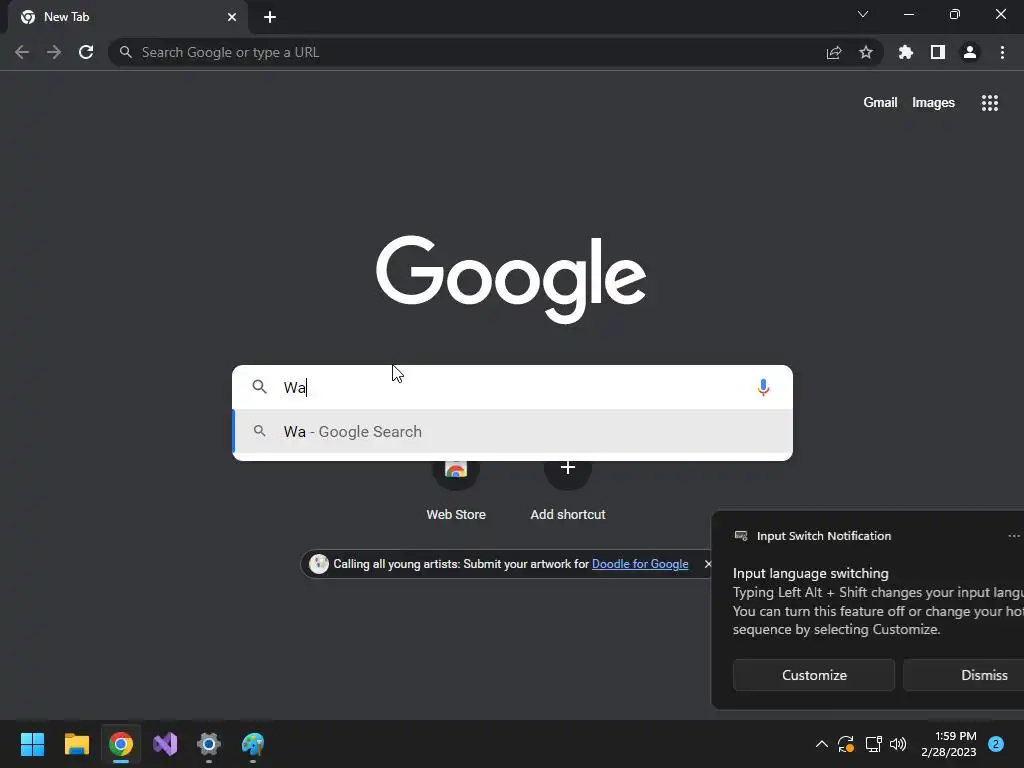Click inside the Google search box
This screenshot has height=768, width=1024.
[x=513, y=387]
